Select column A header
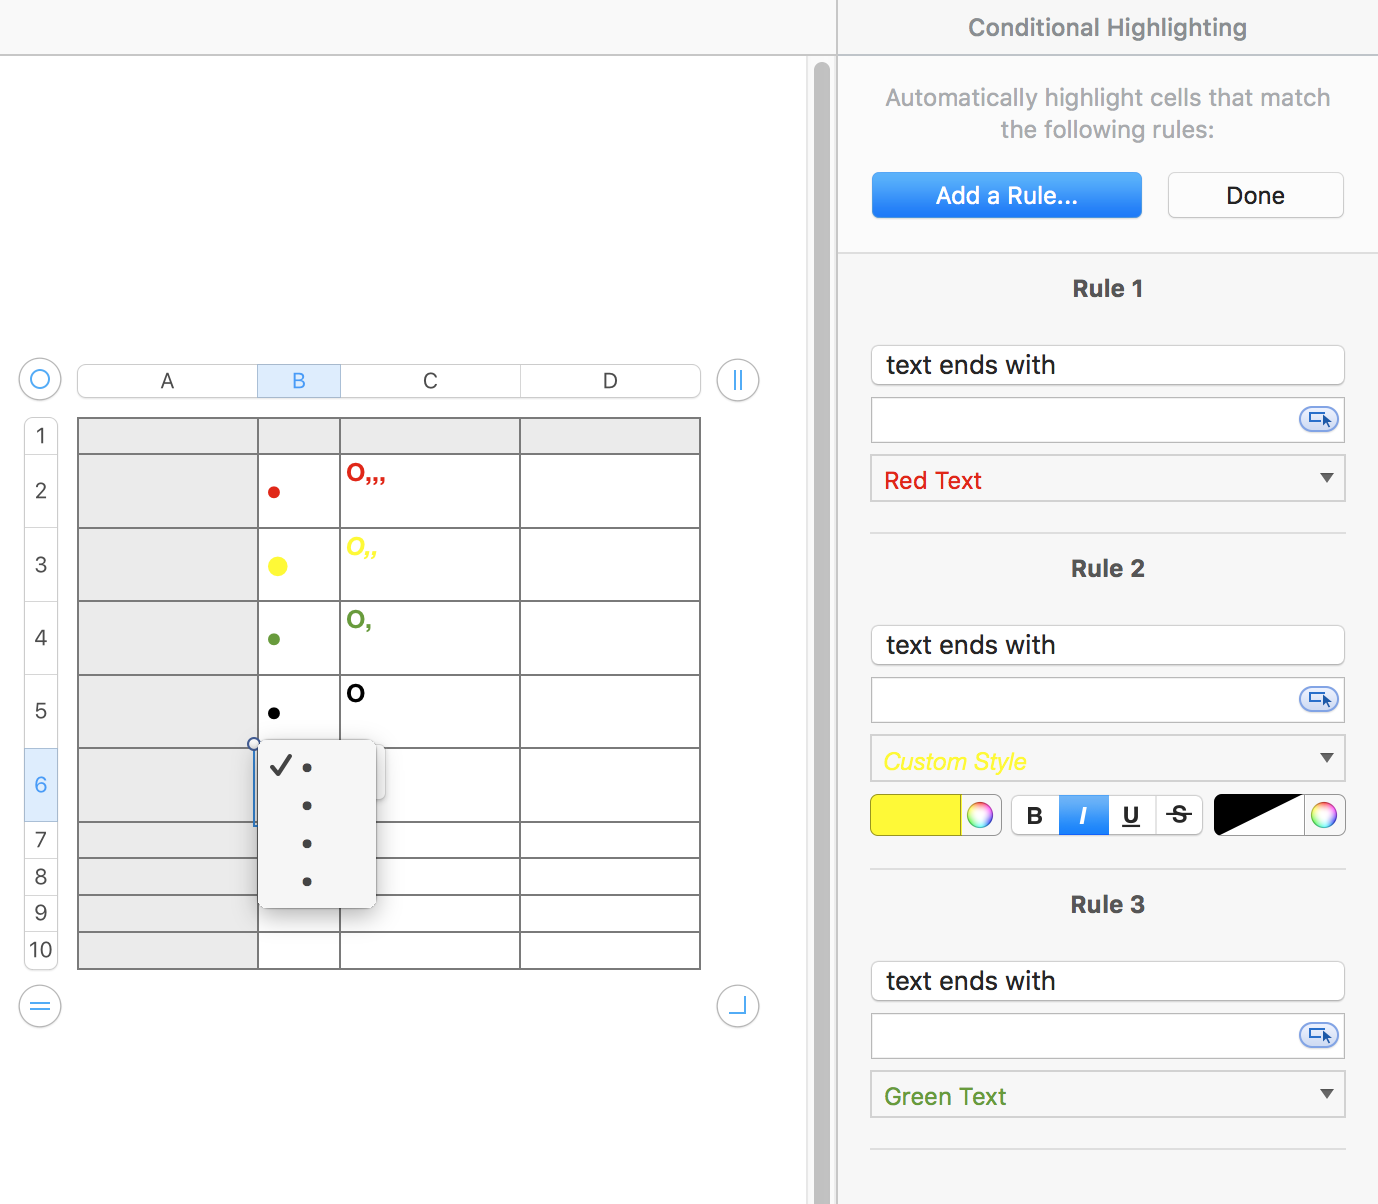This screenshot has width=1378, height=1204. pos(167,381)
